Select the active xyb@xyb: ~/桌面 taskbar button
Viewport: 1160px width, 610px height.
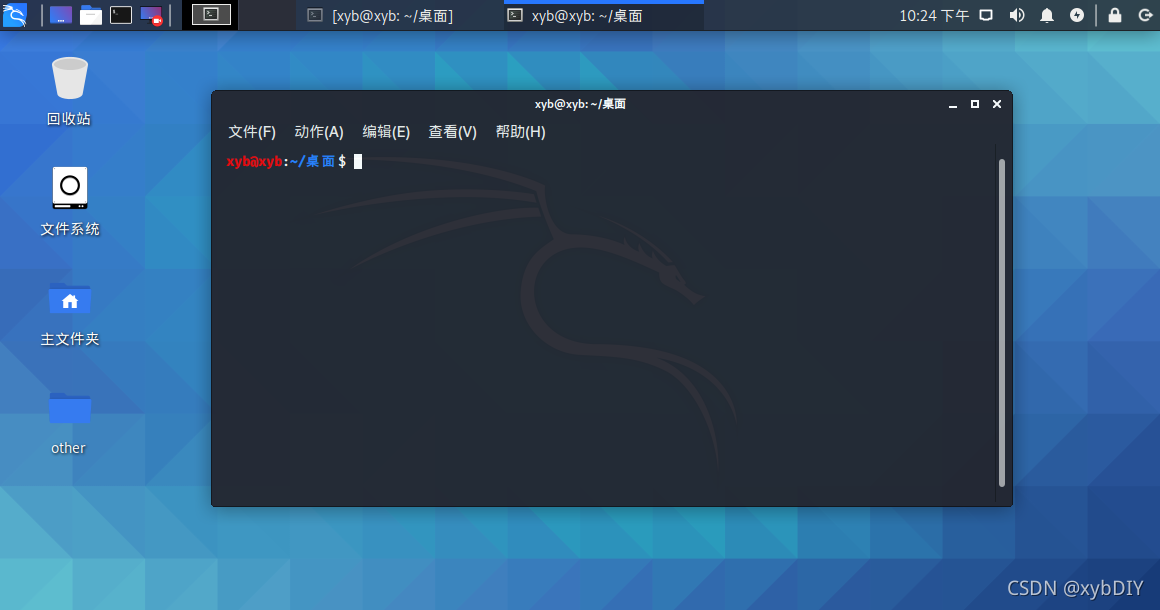click(x=604, y=16)
